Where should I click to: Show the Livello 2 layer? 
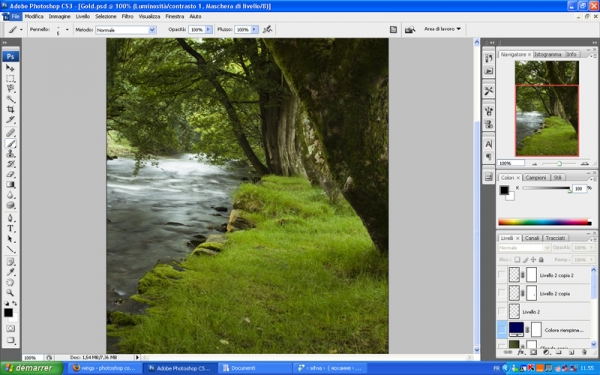click(502, 311)
